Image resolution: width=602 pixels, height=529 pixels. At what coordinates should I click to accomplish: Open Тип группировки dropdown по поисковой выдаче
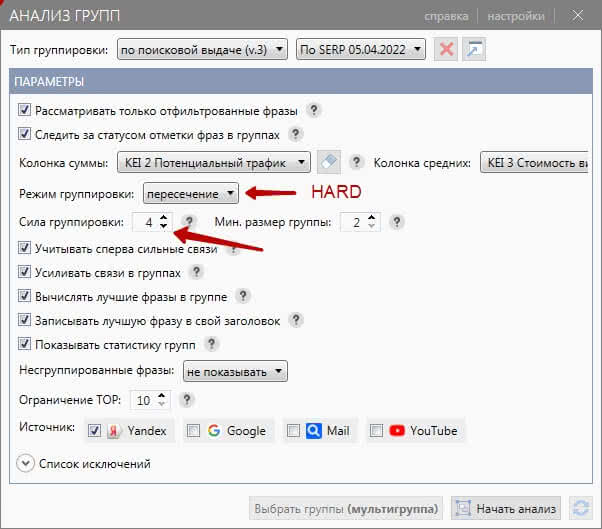202,49
